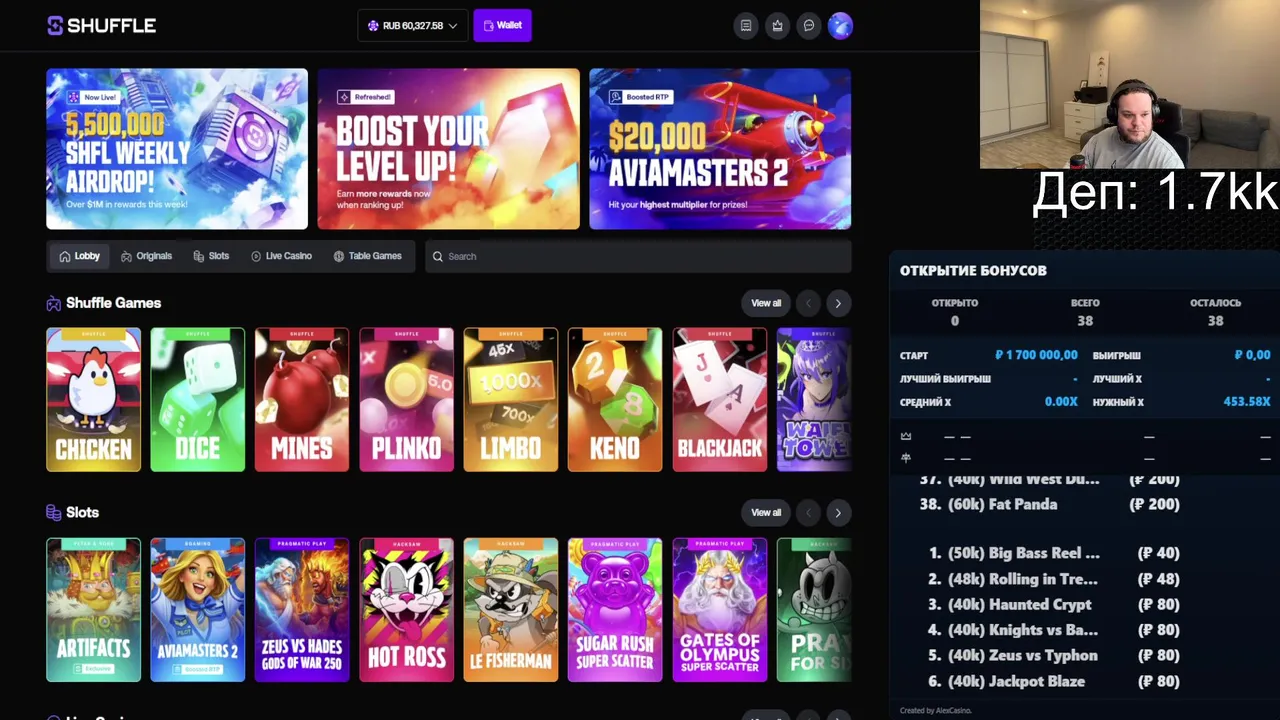Click the Live Casino tab icon

[256, 256]
